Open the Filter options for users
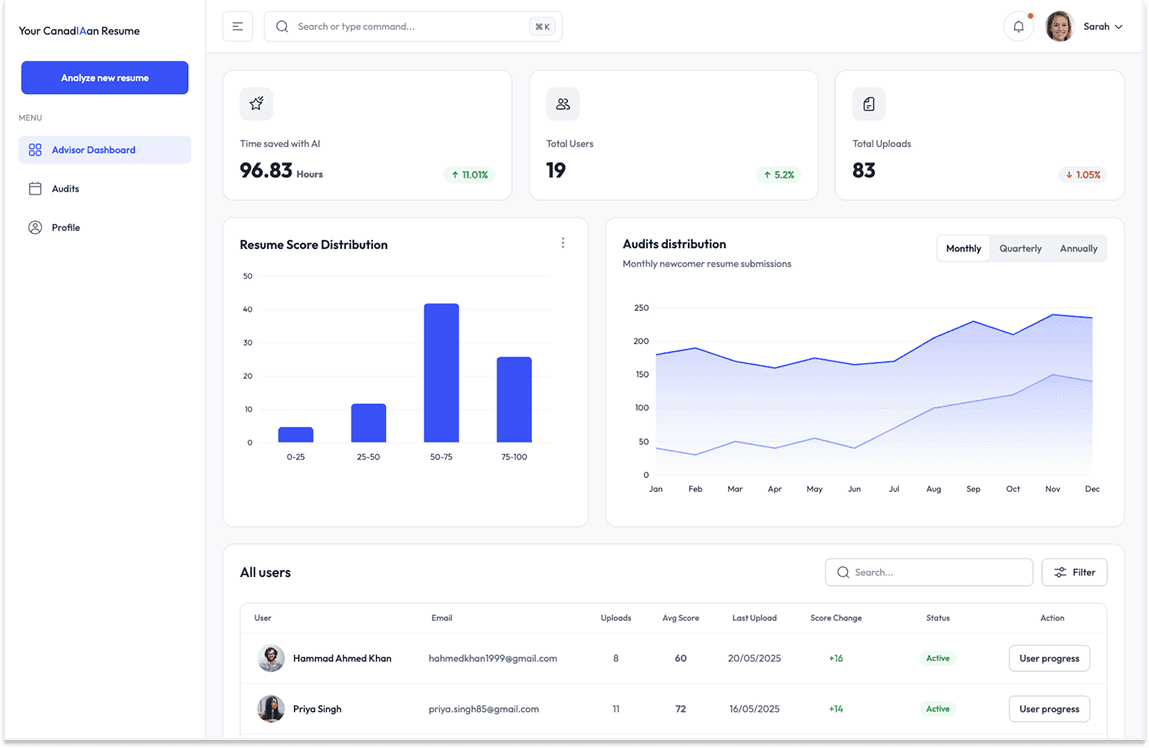This screenshot has width=1149, height=748. point(1074,572)
